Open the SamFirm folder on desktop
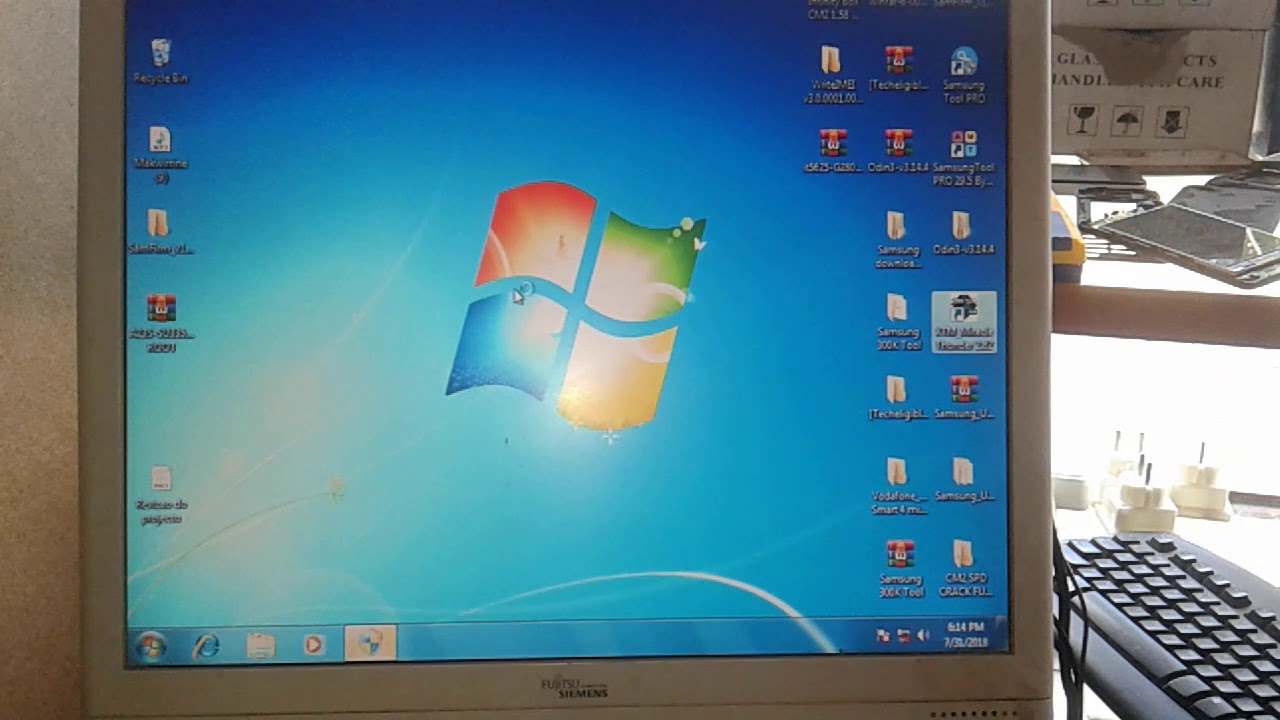 pos(160,232)
